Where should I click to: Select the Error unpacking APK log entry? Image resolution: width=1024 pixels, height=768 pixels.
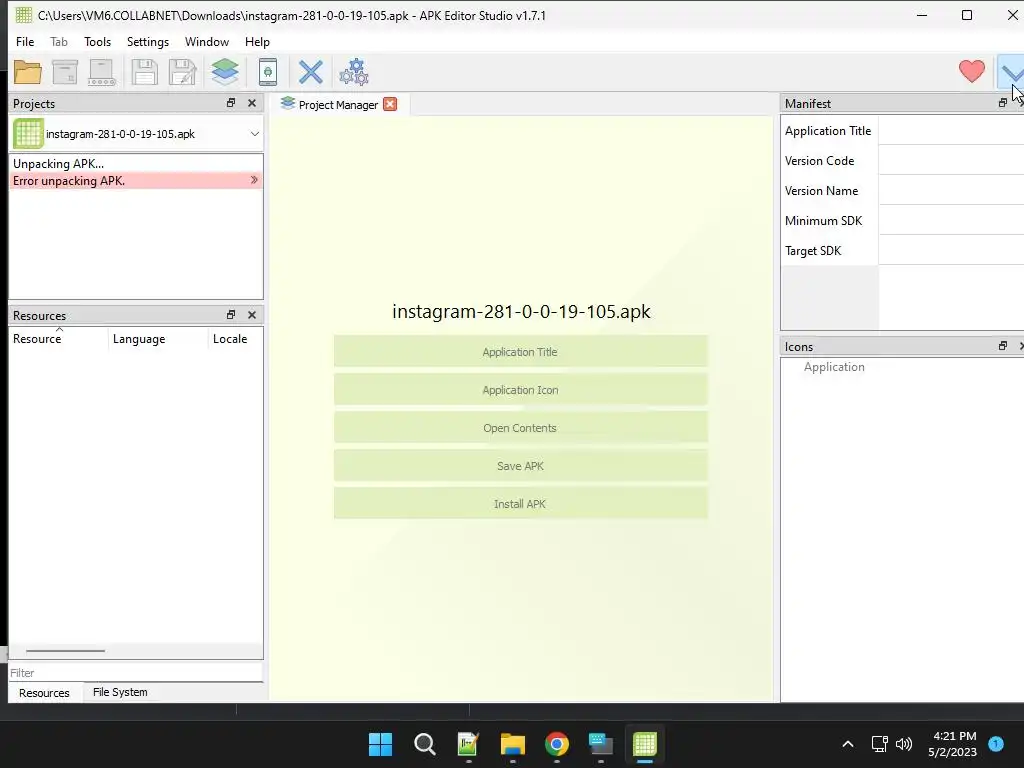[x=136, y=181]
